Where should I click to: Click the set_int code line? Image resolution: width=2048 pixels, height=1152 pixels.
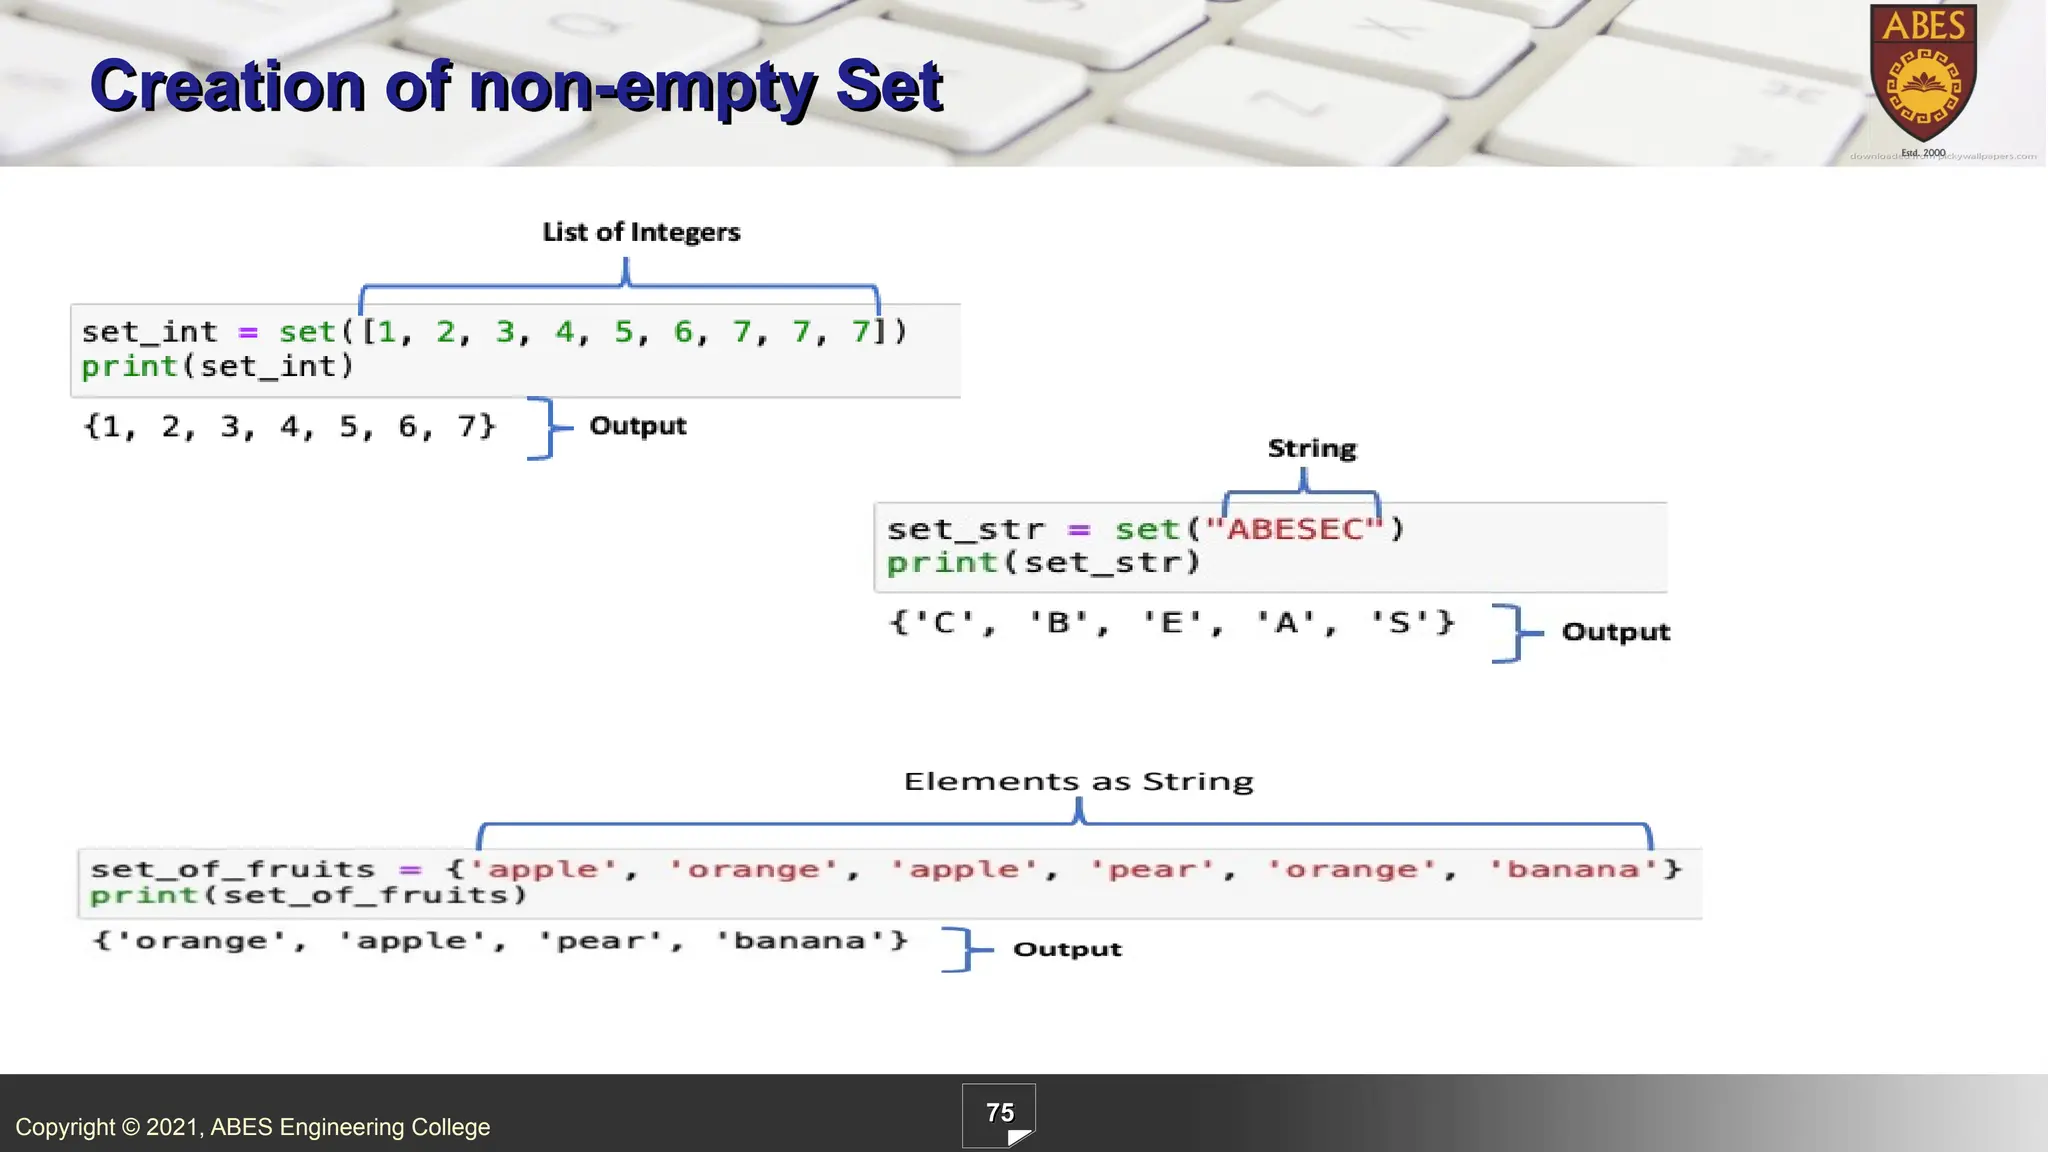click(494, 332)
